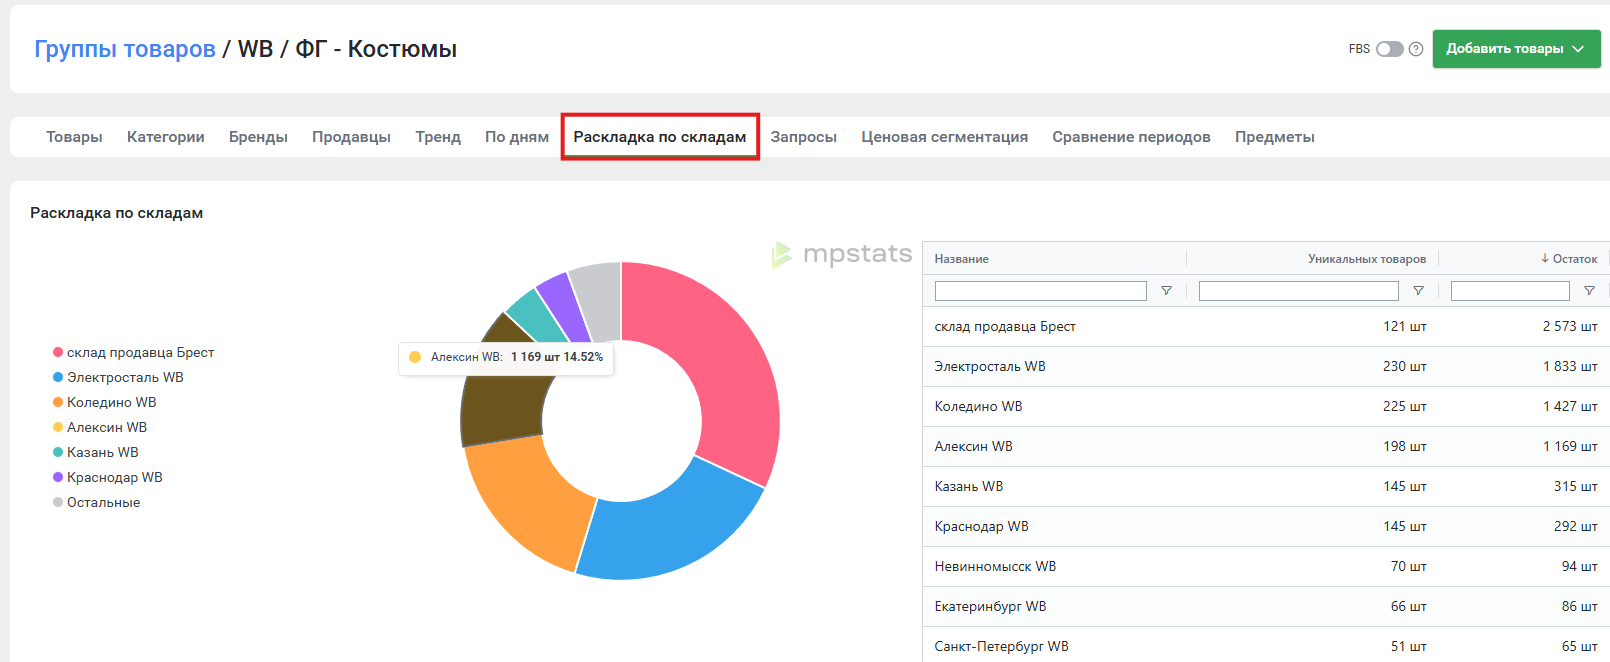Switch to the Товары tab
Image resolution: width=1610 pixels, height=662 pixels.
point(74,137)
